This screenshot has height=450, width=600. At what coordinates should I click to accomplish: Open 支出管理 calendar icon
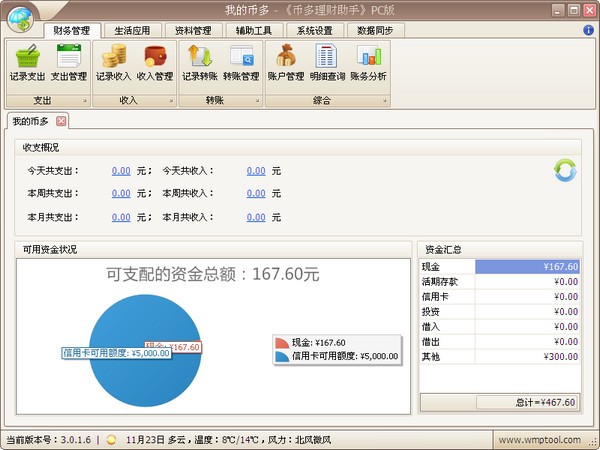point(69,63)
